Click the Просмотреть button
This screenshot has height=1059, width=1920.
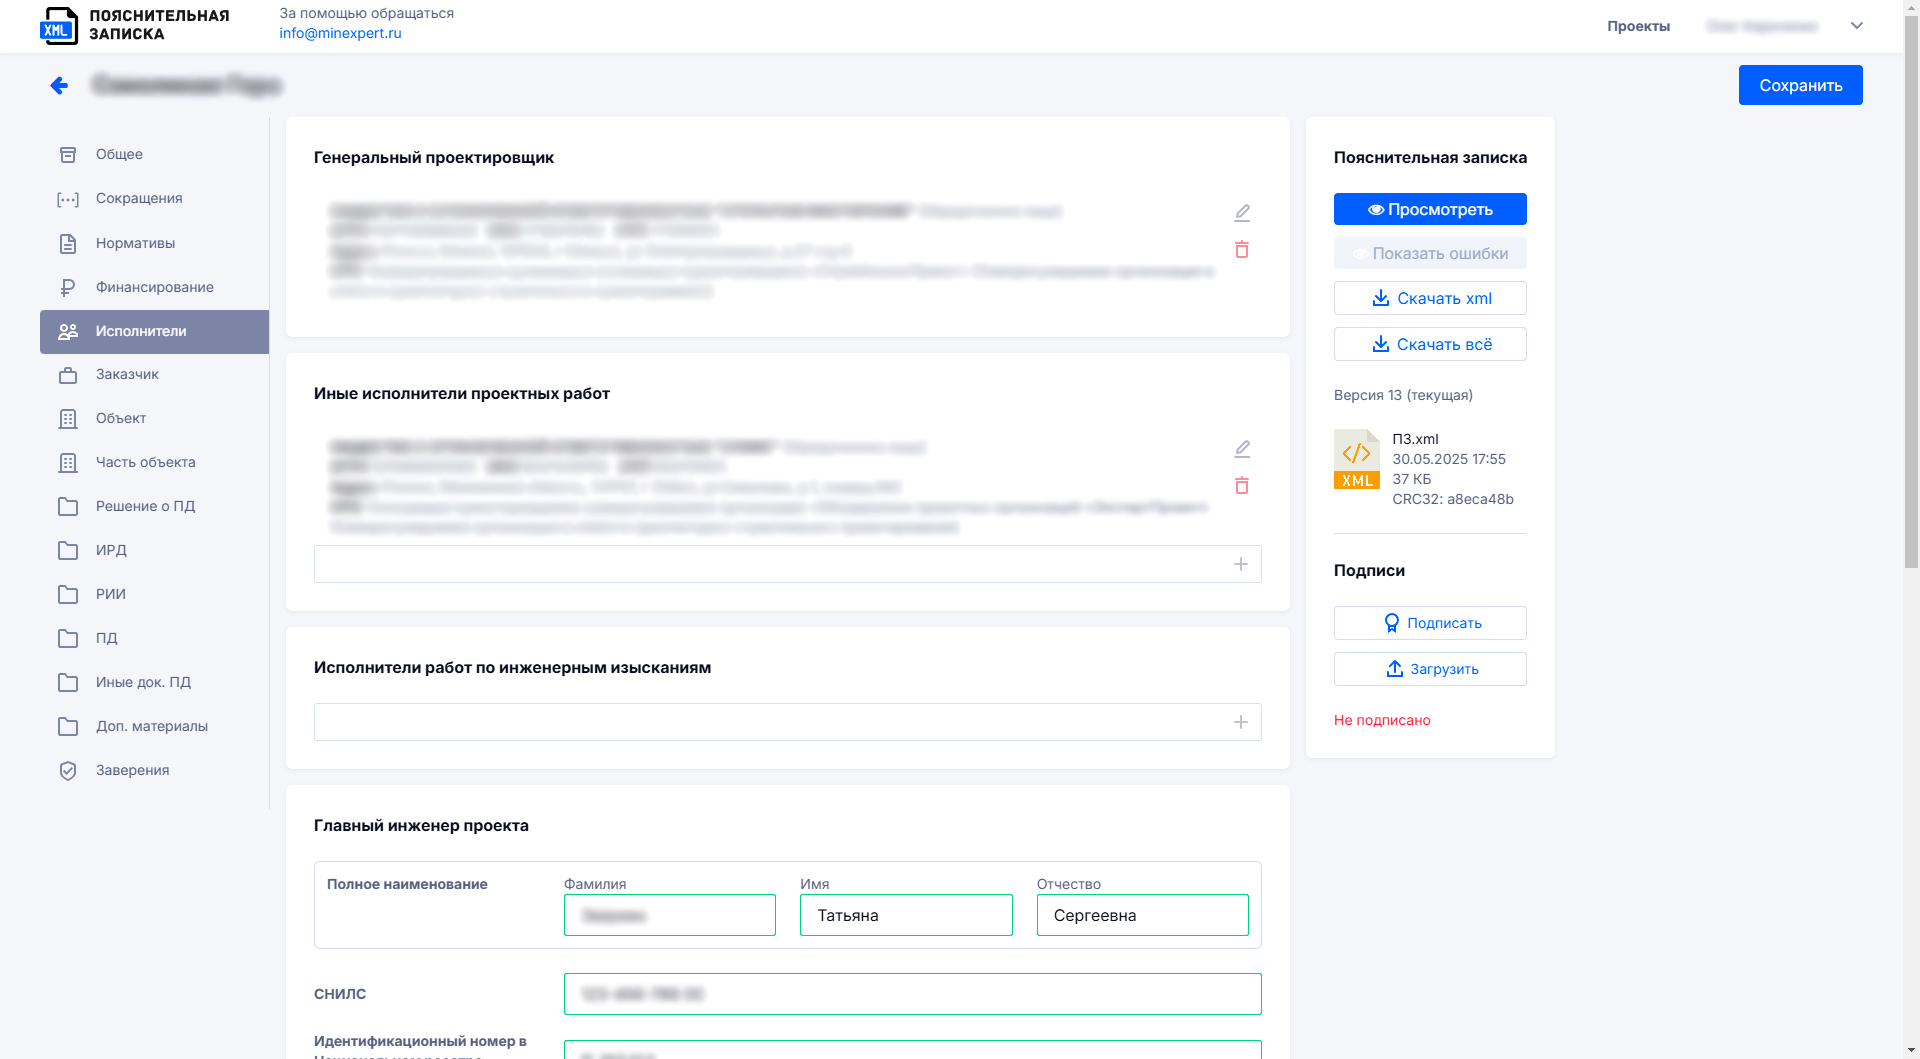tap(1430, 209)
